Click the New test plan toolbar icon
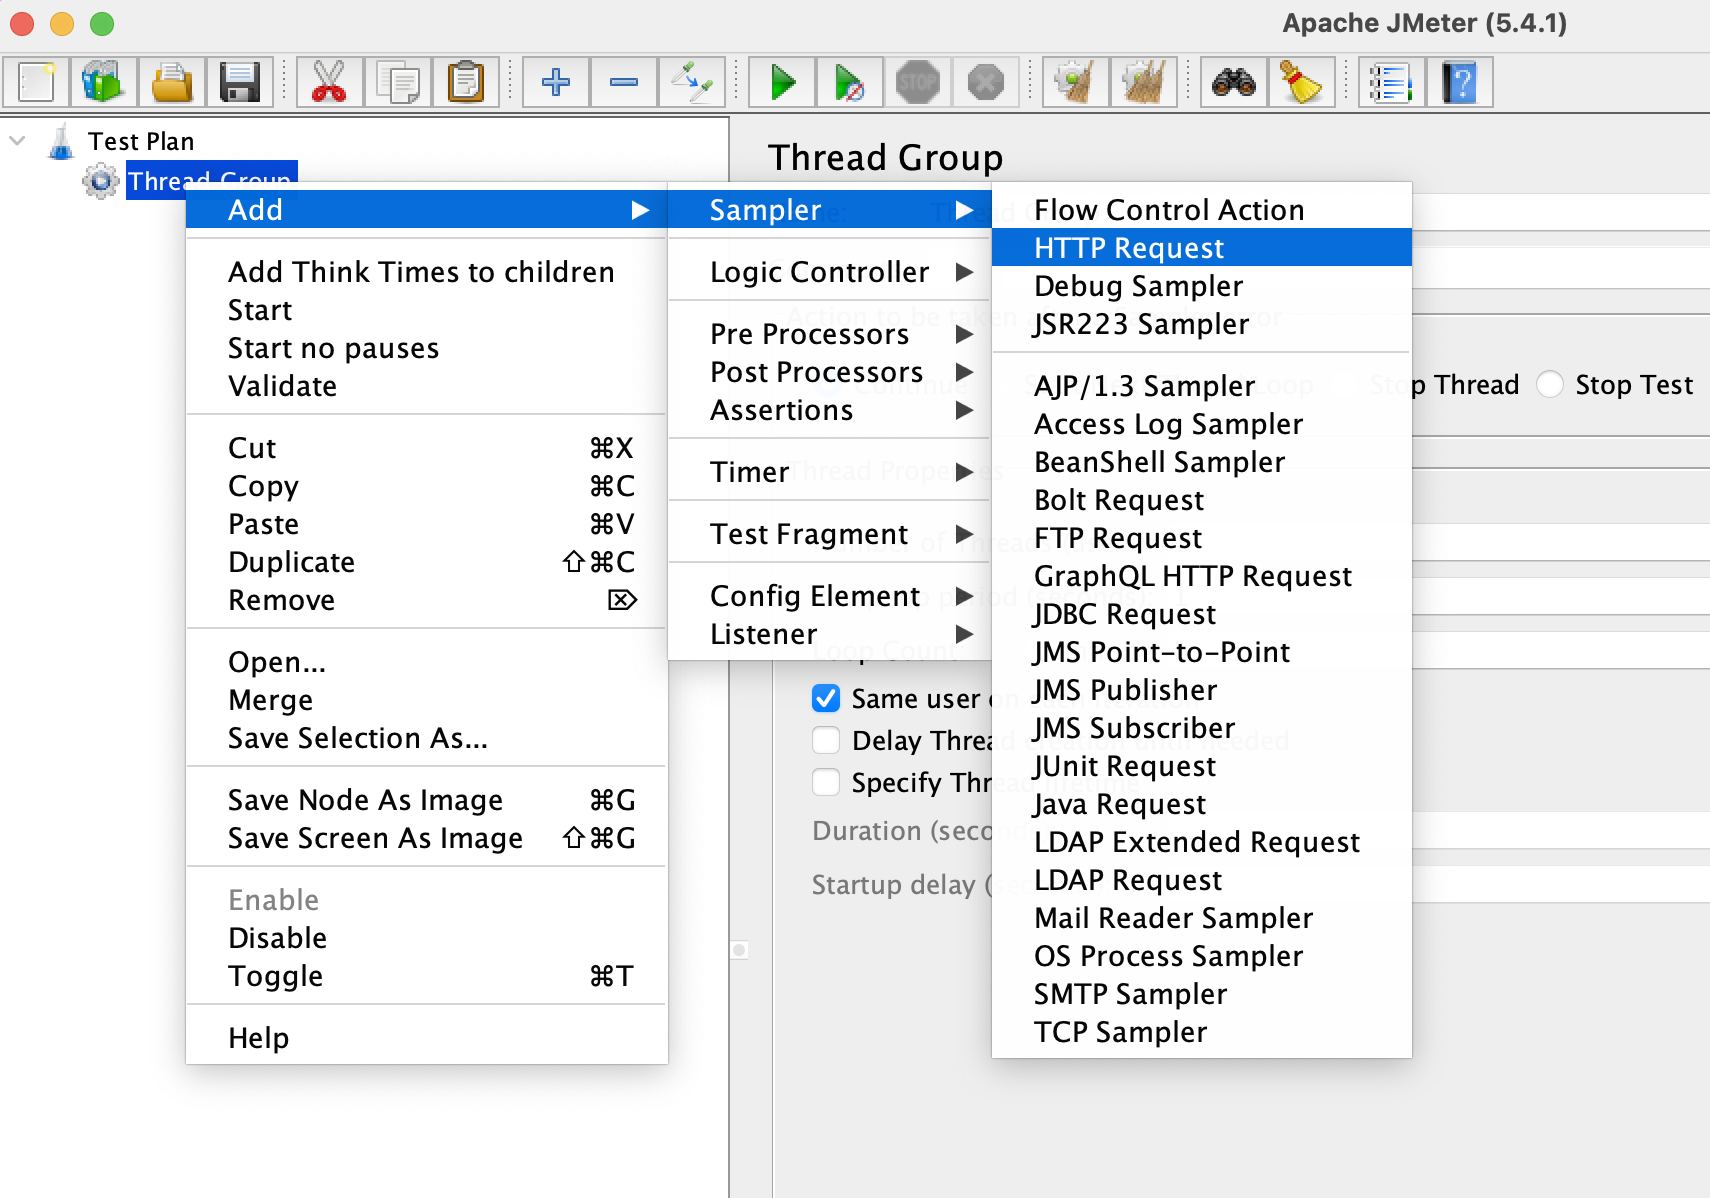 click(36, 82)
